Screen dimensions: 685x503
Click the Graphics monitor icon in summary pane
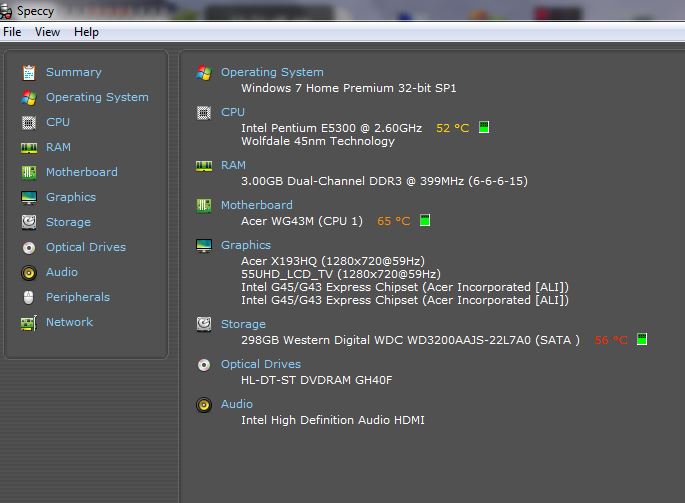204,246
